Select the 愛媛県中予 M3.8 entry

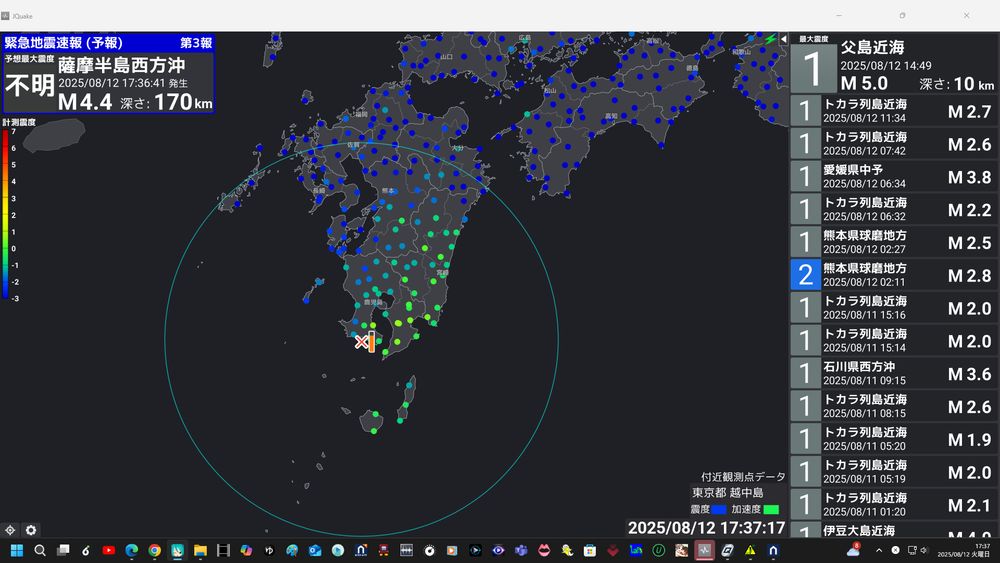(894, 176)
